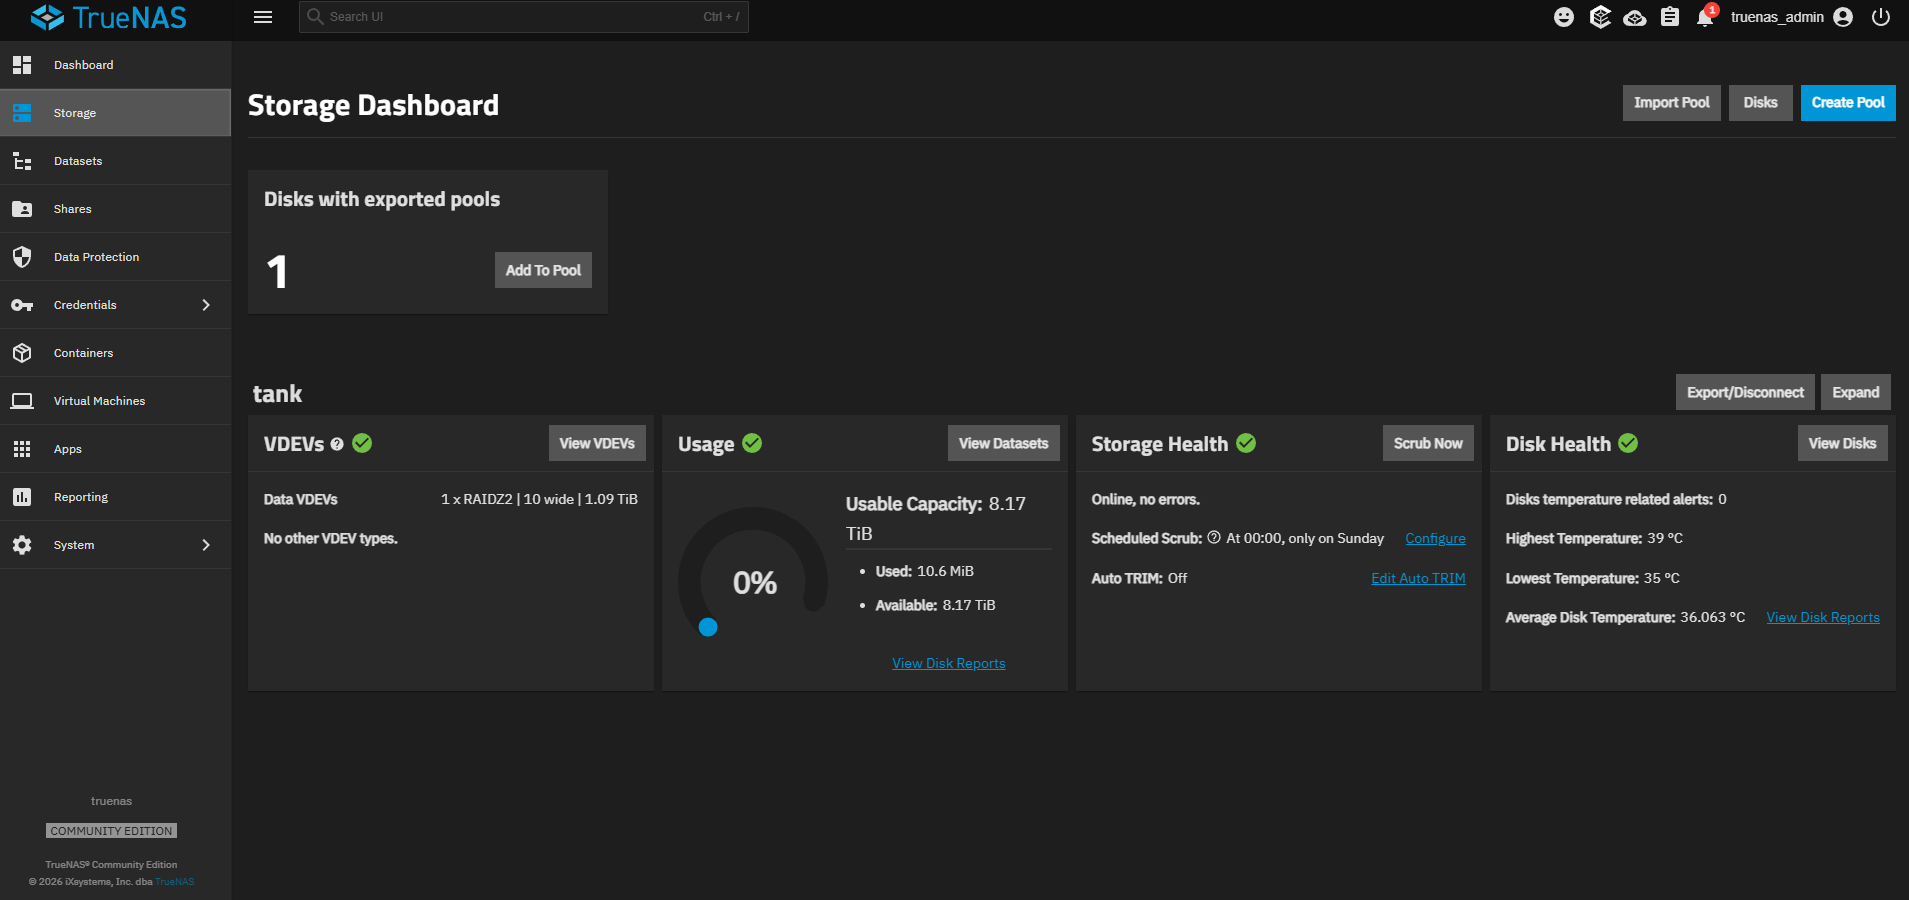The height and width of the screenshot is (900, 1909).
Task: Click the power button icon
Action: tap(1881, 17)
